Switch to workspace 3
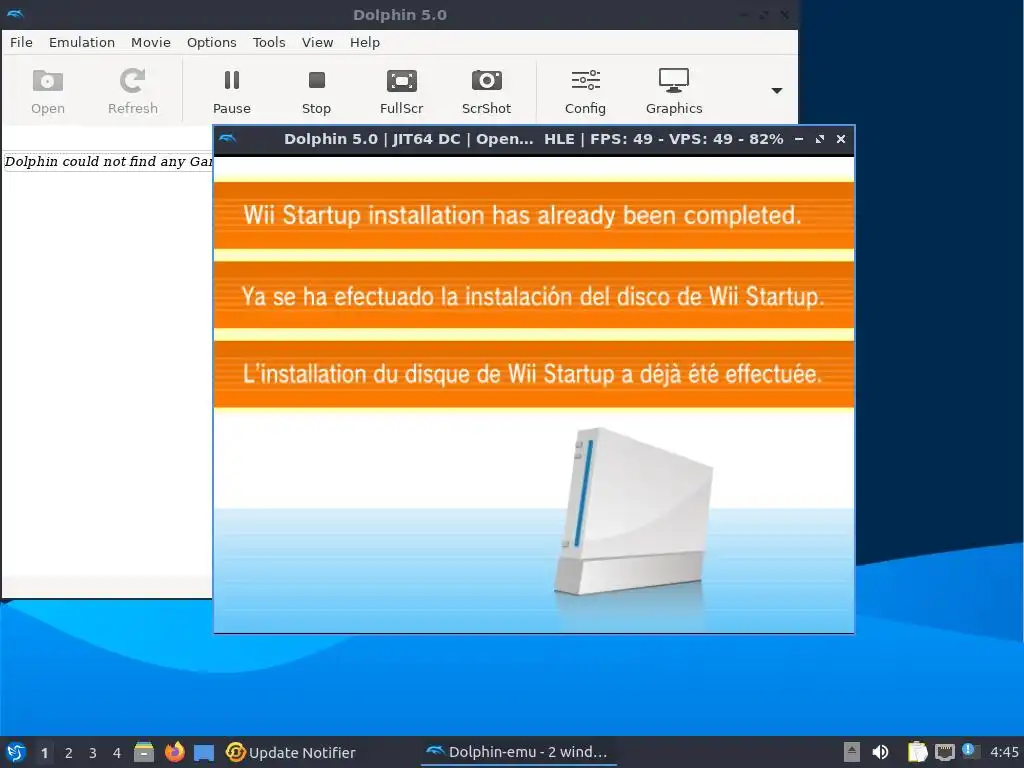The height and width of the screenshot is (768, 1024). [x=93, y=753]
